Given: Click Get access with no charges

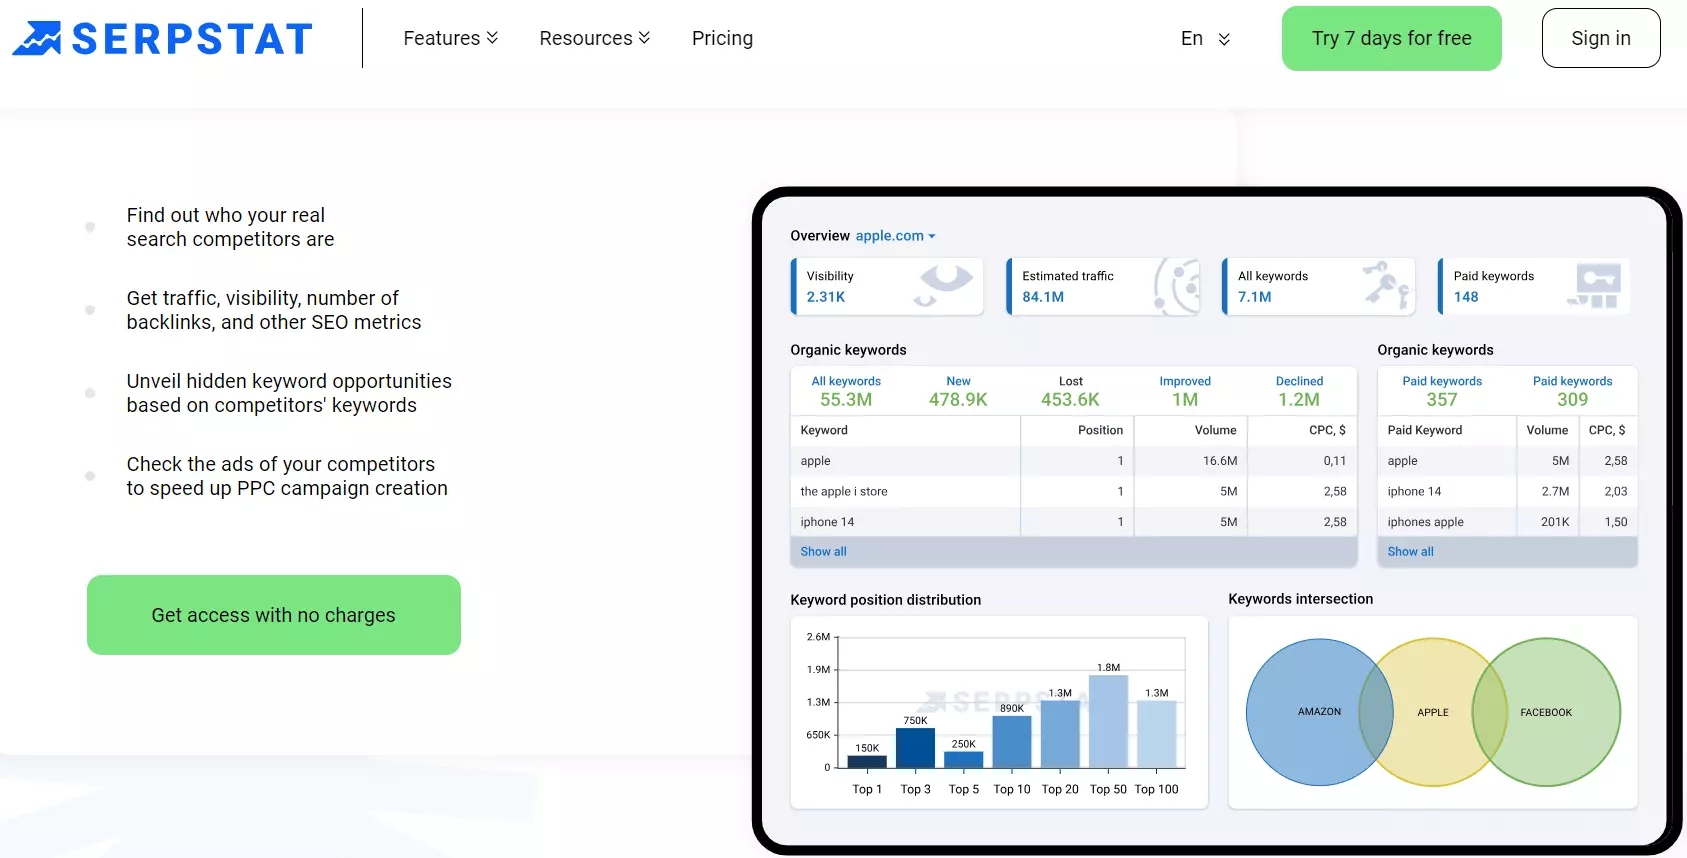Looking at the screenshot, I should click(274, 615).
